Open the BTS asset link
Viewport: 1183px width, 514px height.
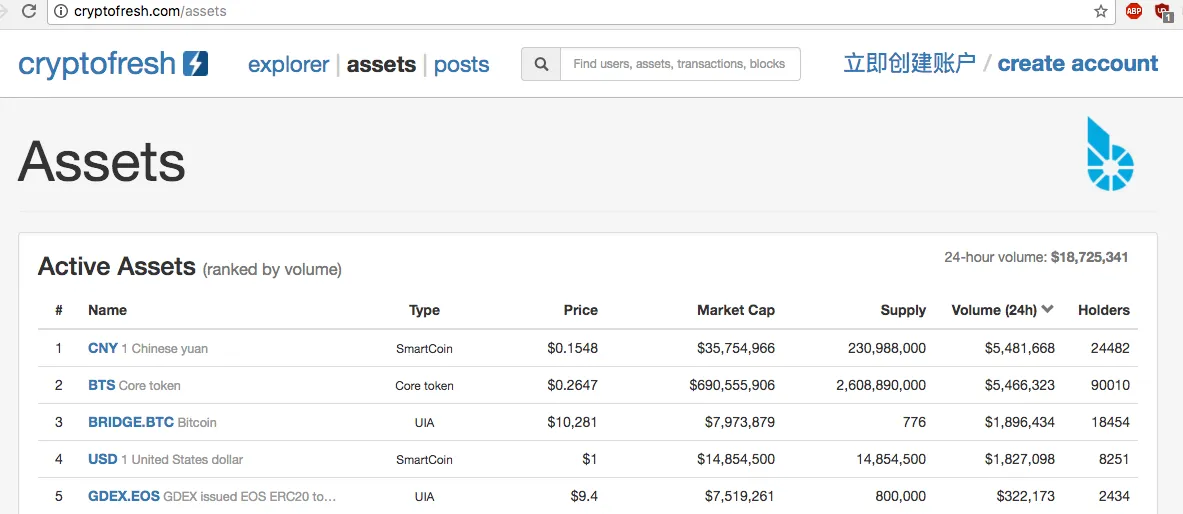coord(101,386)
